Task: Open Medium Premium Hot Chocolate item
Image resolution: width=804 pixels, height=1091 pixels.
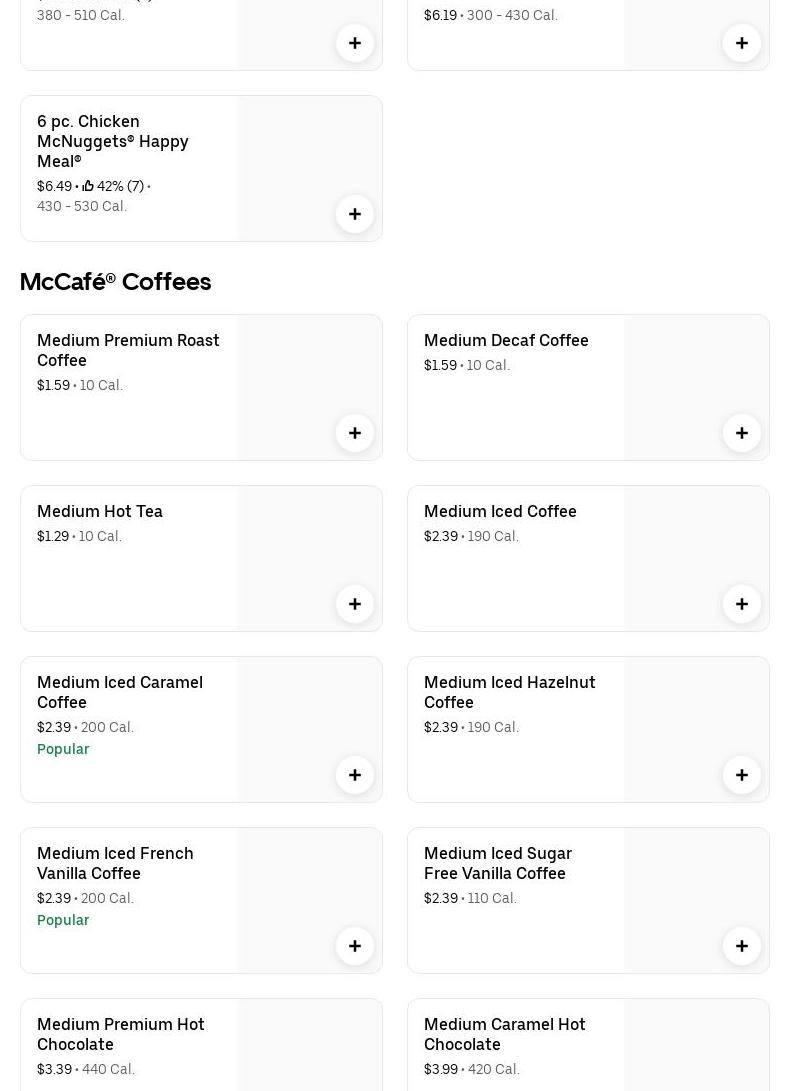Action: [x=120, y=1034]
